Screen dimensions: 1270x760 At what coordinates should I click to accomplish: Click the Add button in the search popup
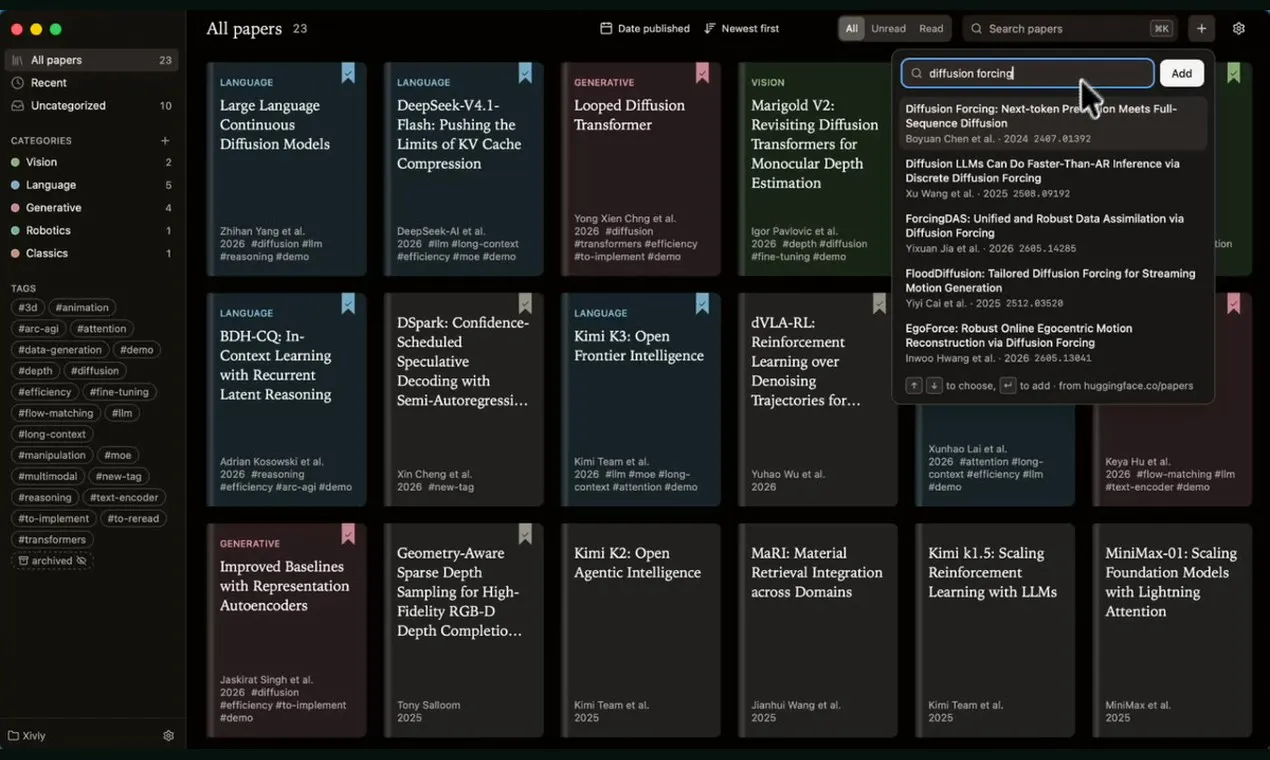click(1182, 73)
